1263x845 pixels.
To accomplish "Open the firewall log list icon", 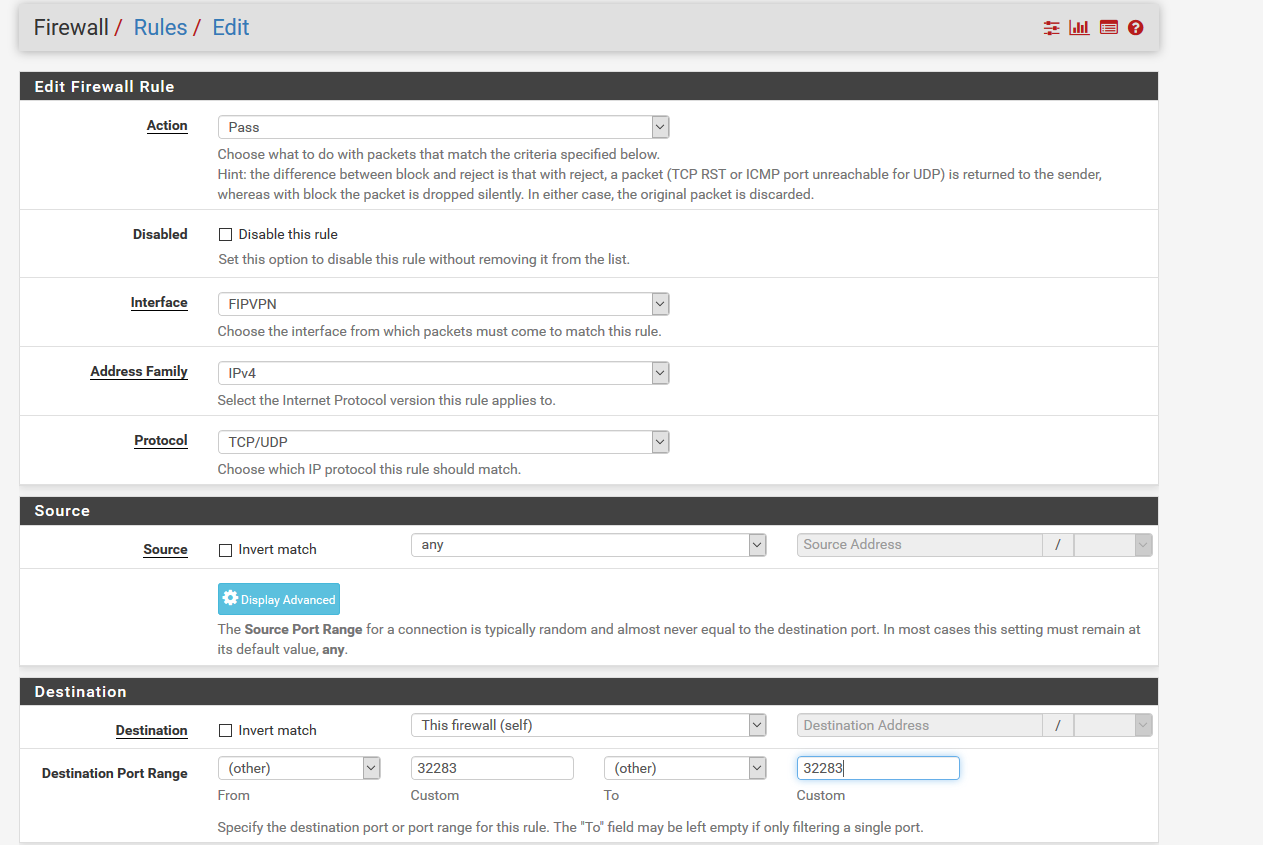I will (x=1108, y=28).
